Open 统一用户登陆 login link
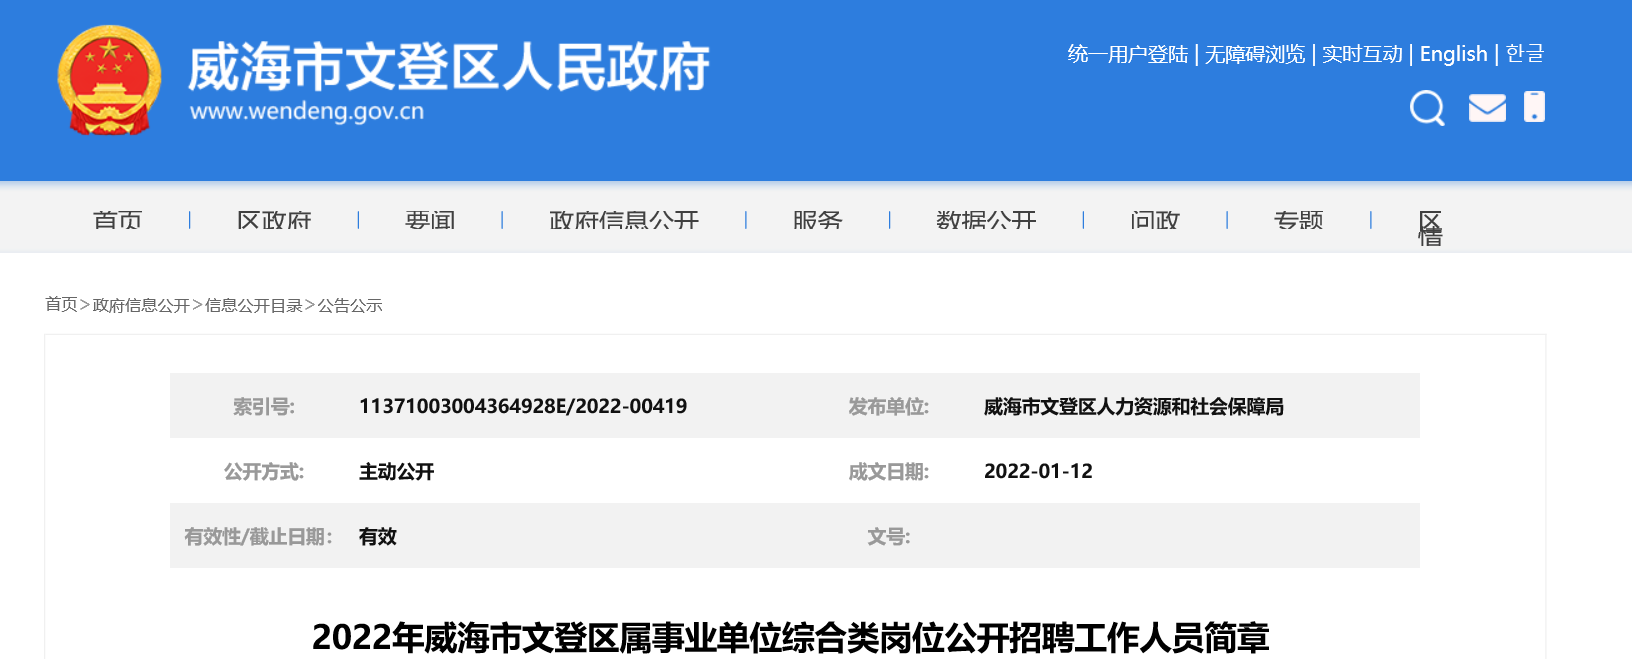 coord(1128,54)
